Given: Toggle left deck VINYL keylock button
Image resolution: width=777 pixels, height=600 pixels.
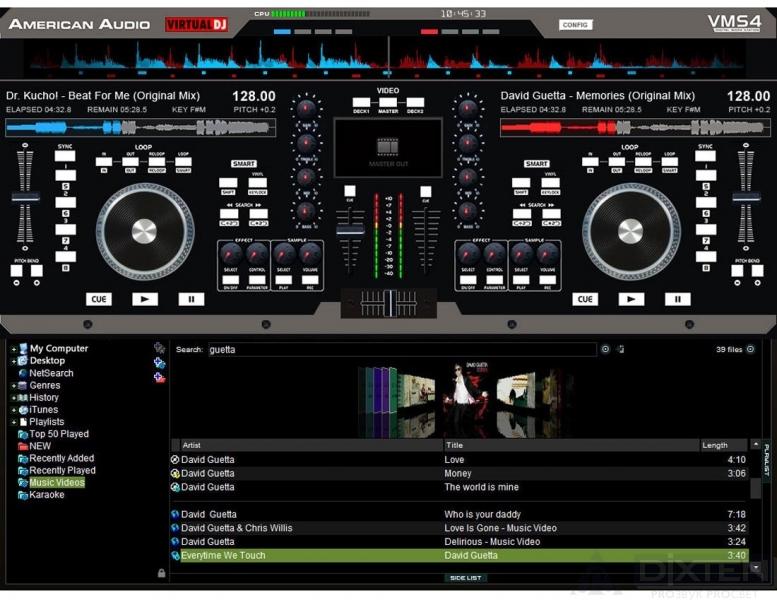Looking at the screenshot, I should pyautogui.click(x=258, y=183).
